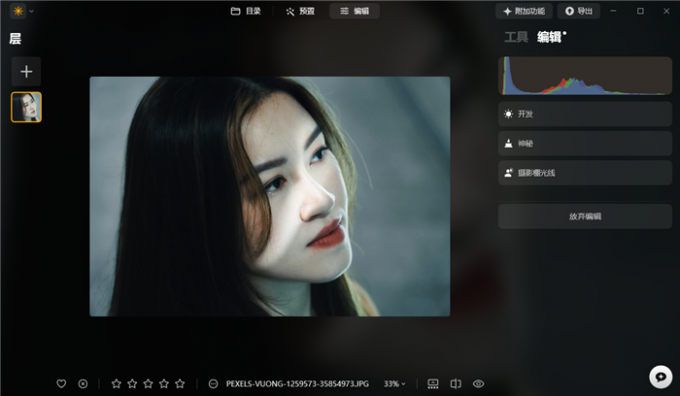Expand the 摄影棚光线 studio light entry
The image size is (680, 396).
pyautogui.click(x=585, y=173)
